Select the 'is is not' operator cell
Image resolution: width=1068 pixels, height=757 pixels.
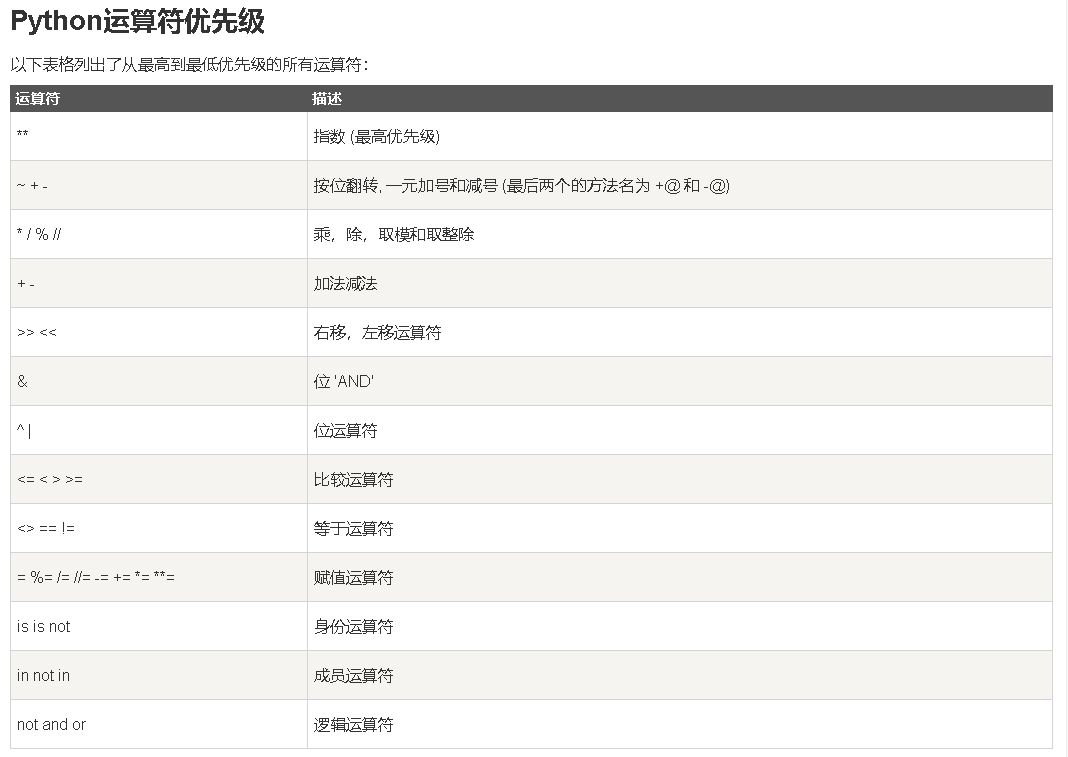click(159, 627)
